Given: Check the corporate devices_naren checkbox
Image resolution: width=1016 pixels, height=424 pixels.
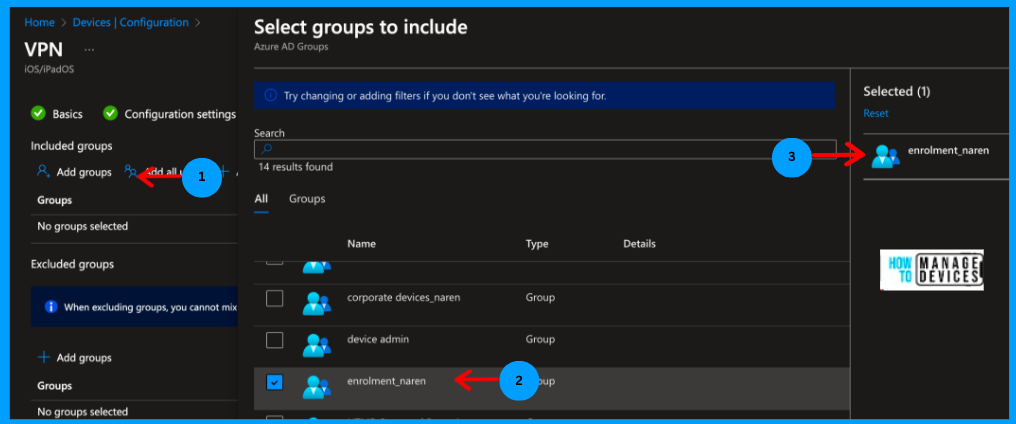Looking at the screenshot, I should point(275,298).
